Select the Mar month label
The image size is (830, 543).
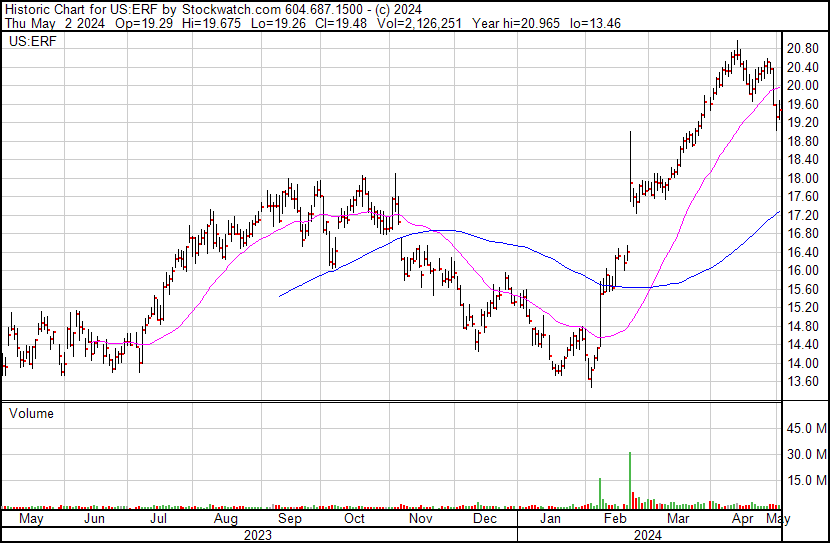[x=678, y=518]
